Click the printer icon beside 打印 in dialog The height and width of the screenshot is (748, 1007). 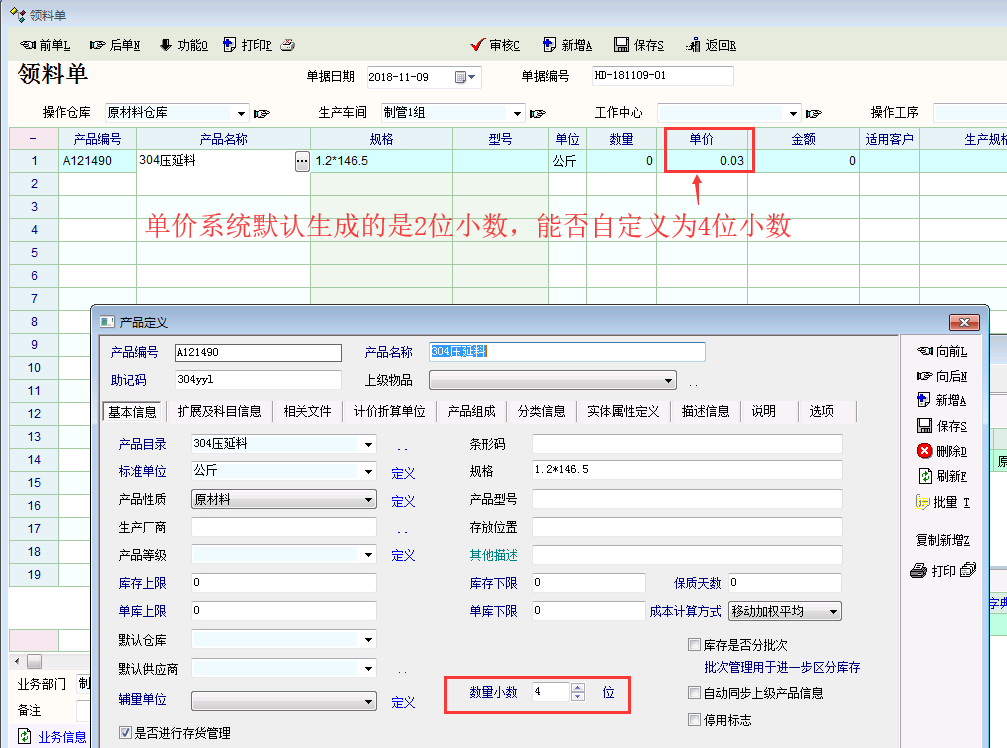click(919, 571)
